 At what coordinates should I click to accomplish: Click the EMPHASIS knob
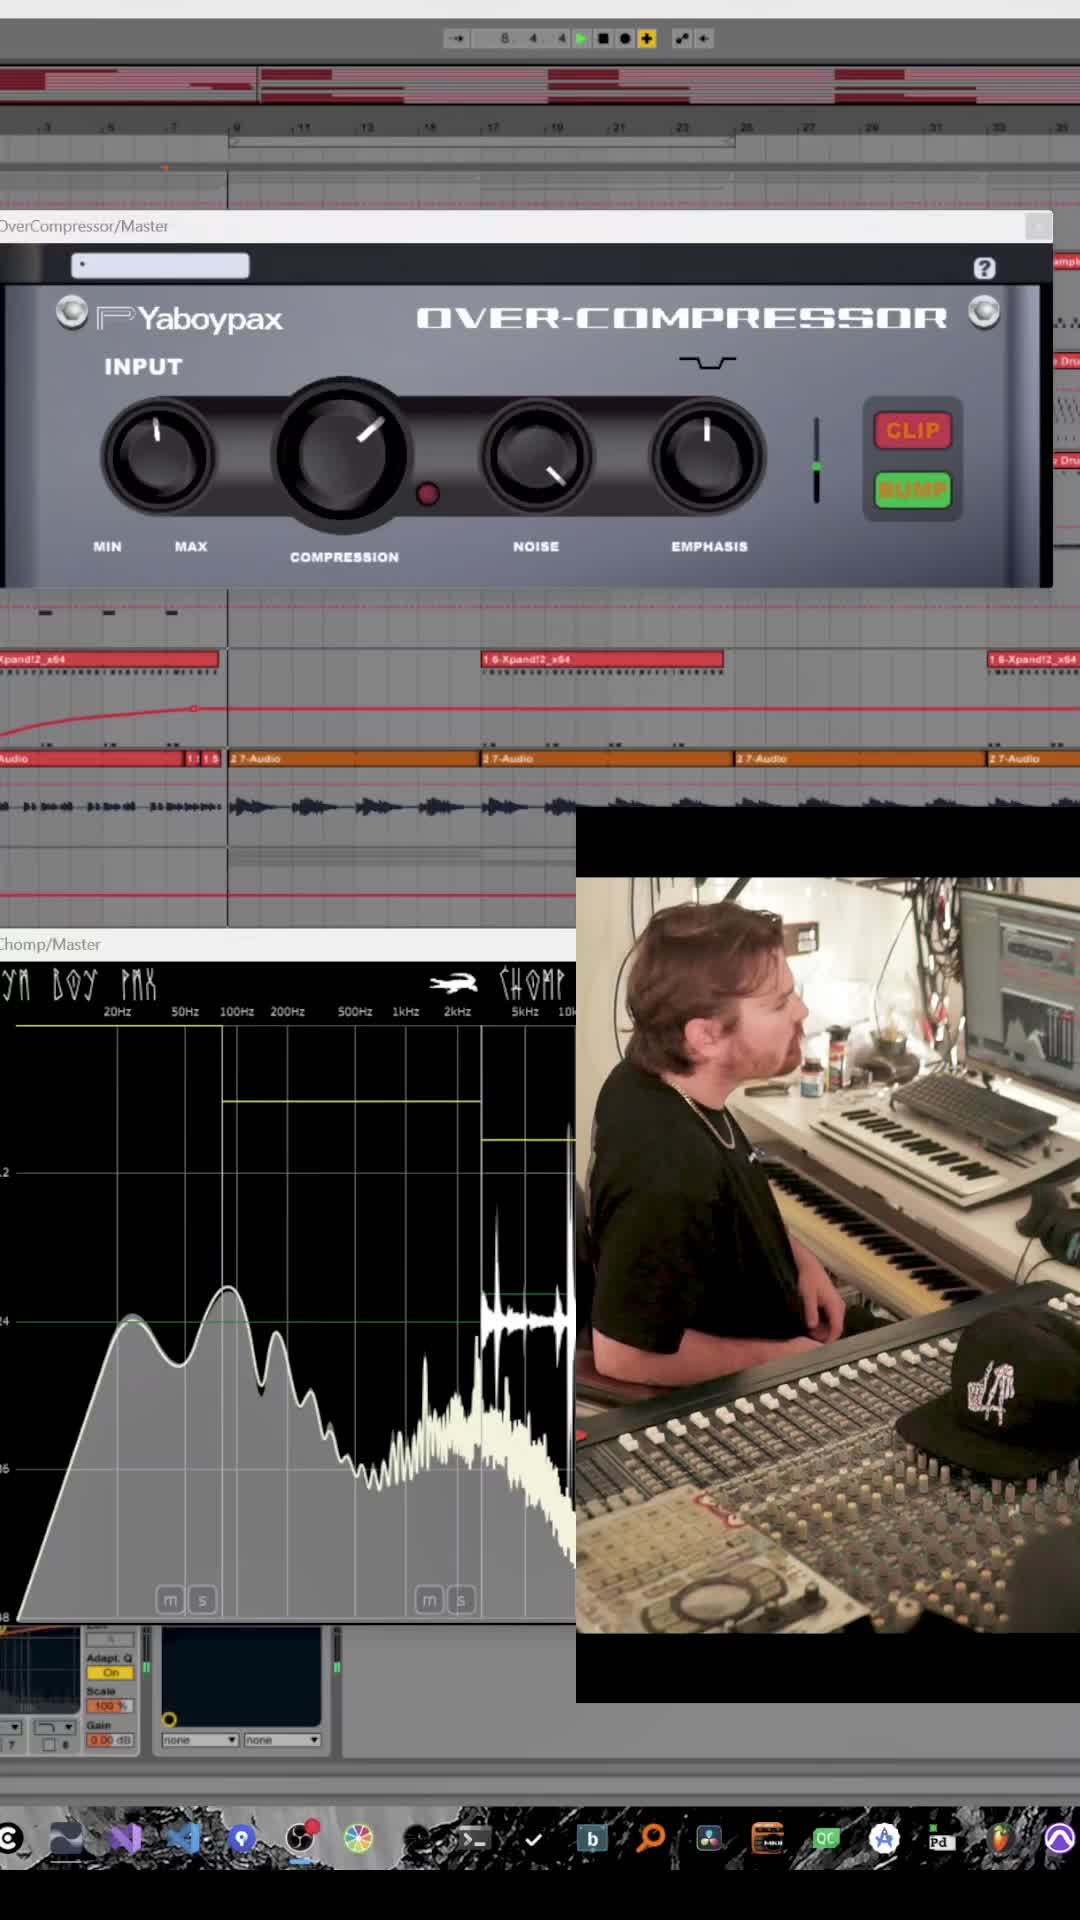tap(708, 456)
